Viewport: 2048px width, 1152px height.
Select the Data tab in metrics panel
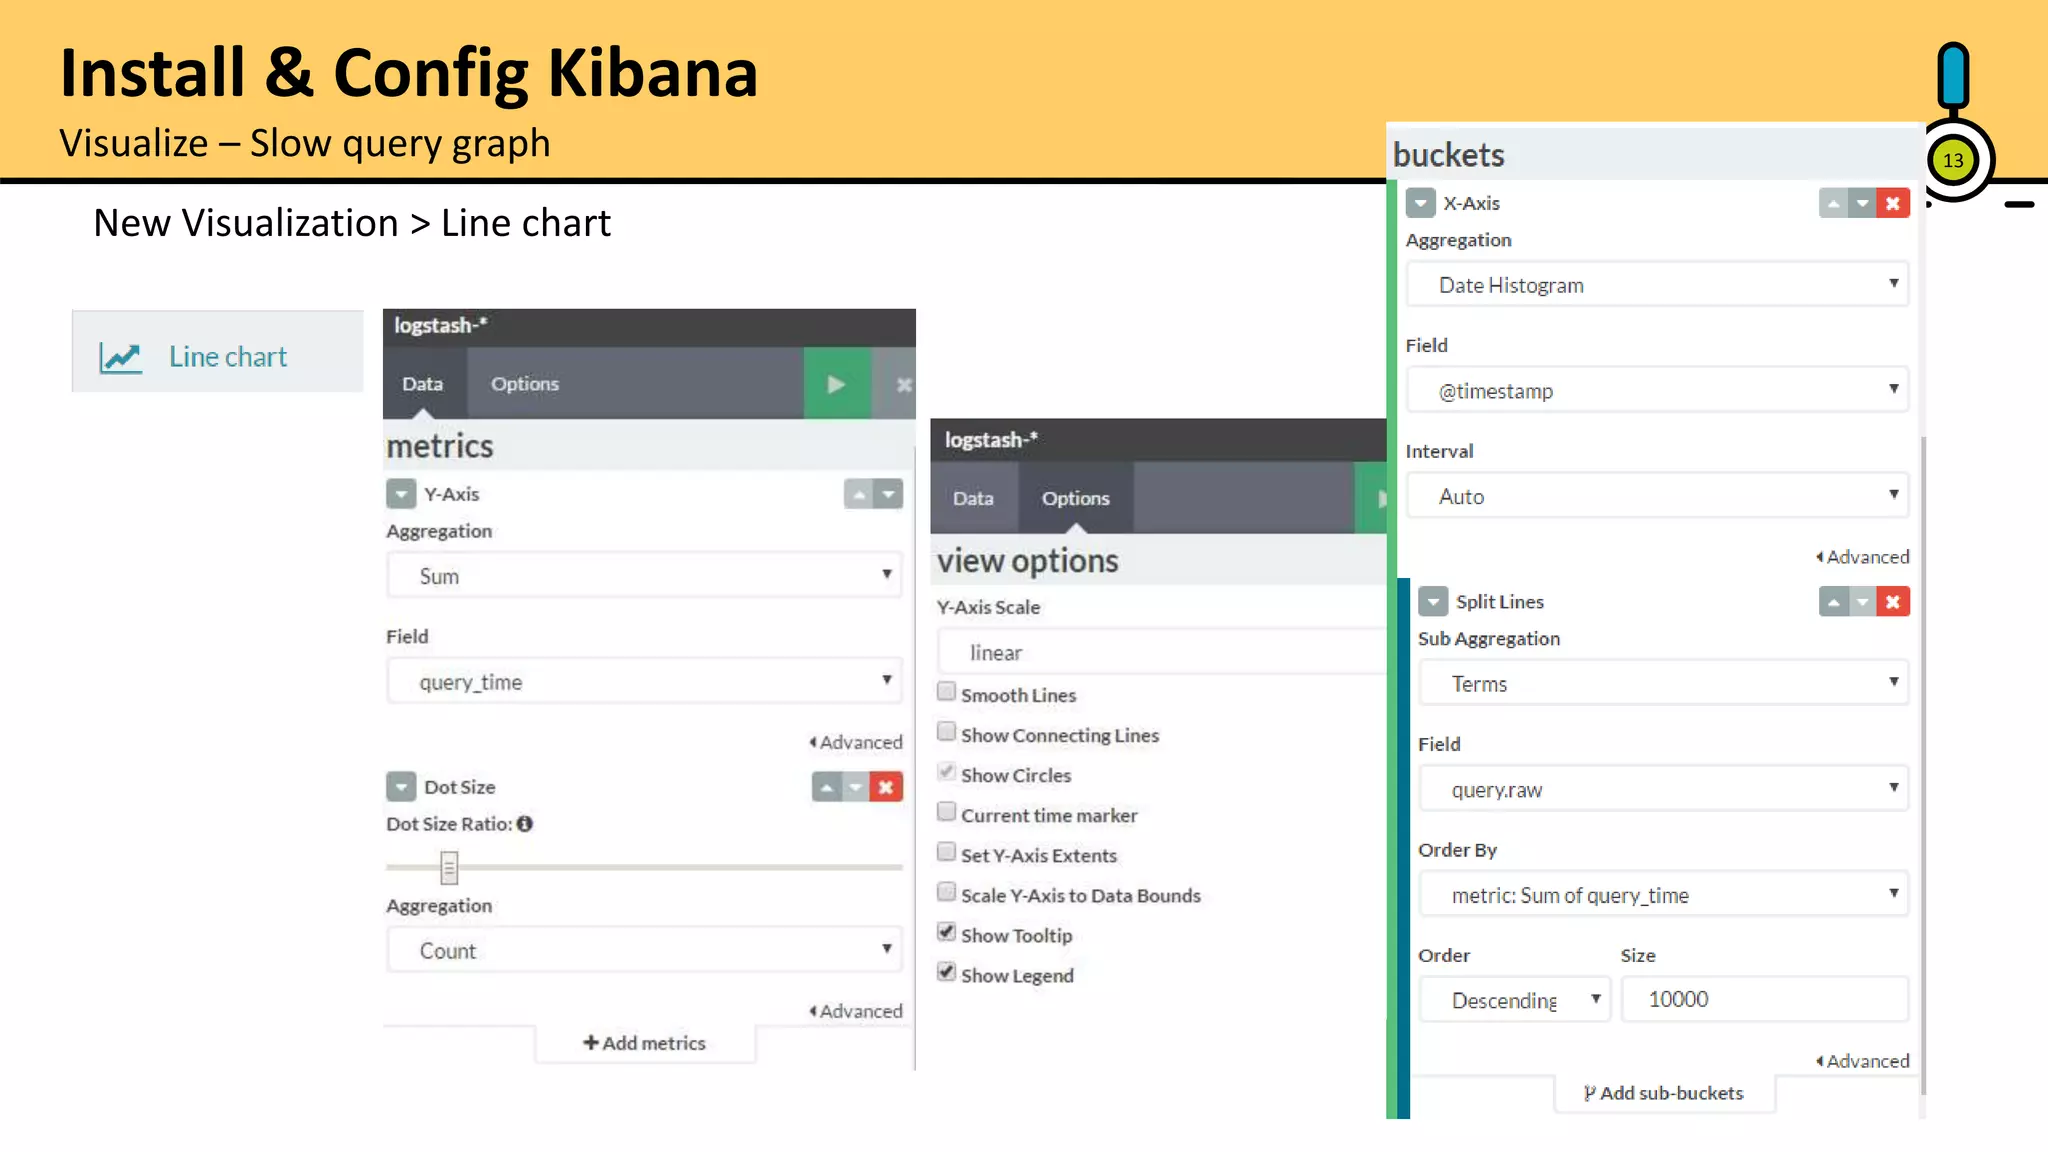pyautogui.click(x=422, y=384)
